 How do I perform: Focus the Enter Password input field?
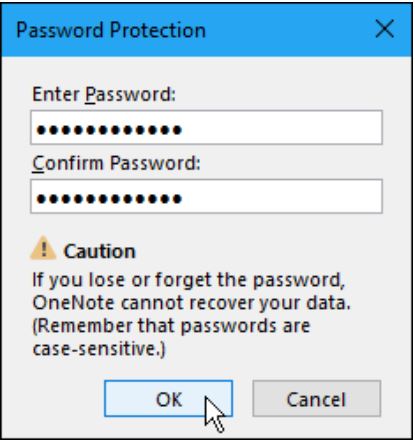pos(206,127)
